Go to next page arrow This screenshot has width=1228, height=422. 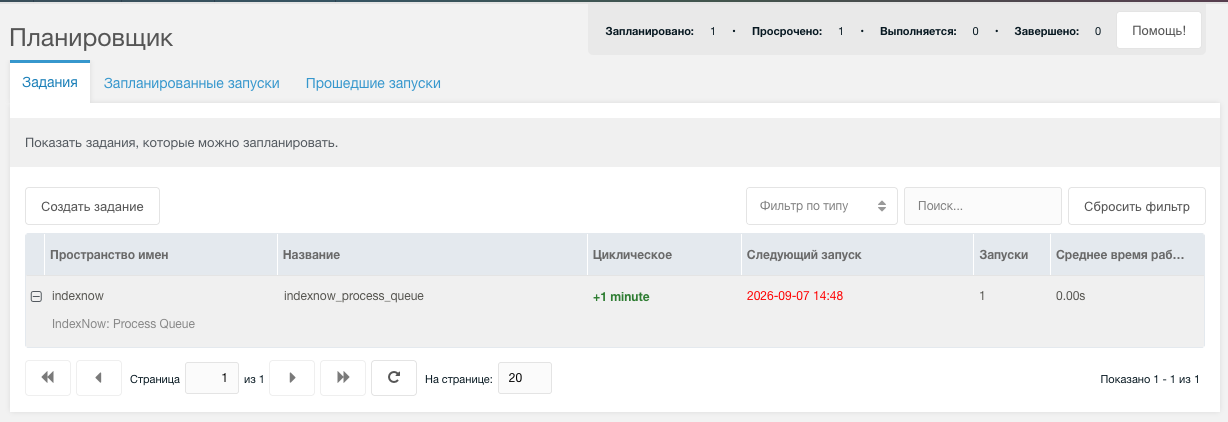click(292, 378)
